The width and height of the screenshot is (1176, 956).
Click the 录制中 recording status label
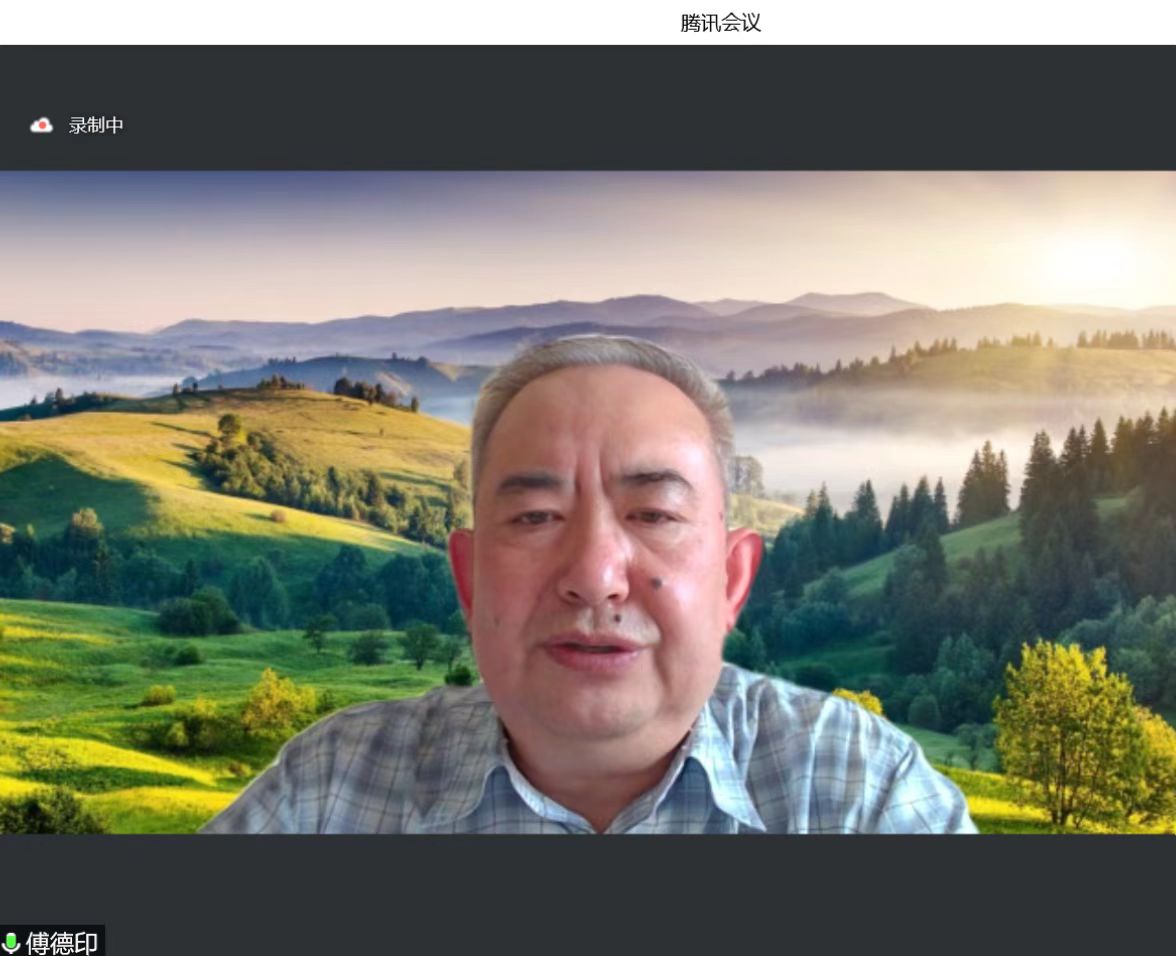coord(96,125)
